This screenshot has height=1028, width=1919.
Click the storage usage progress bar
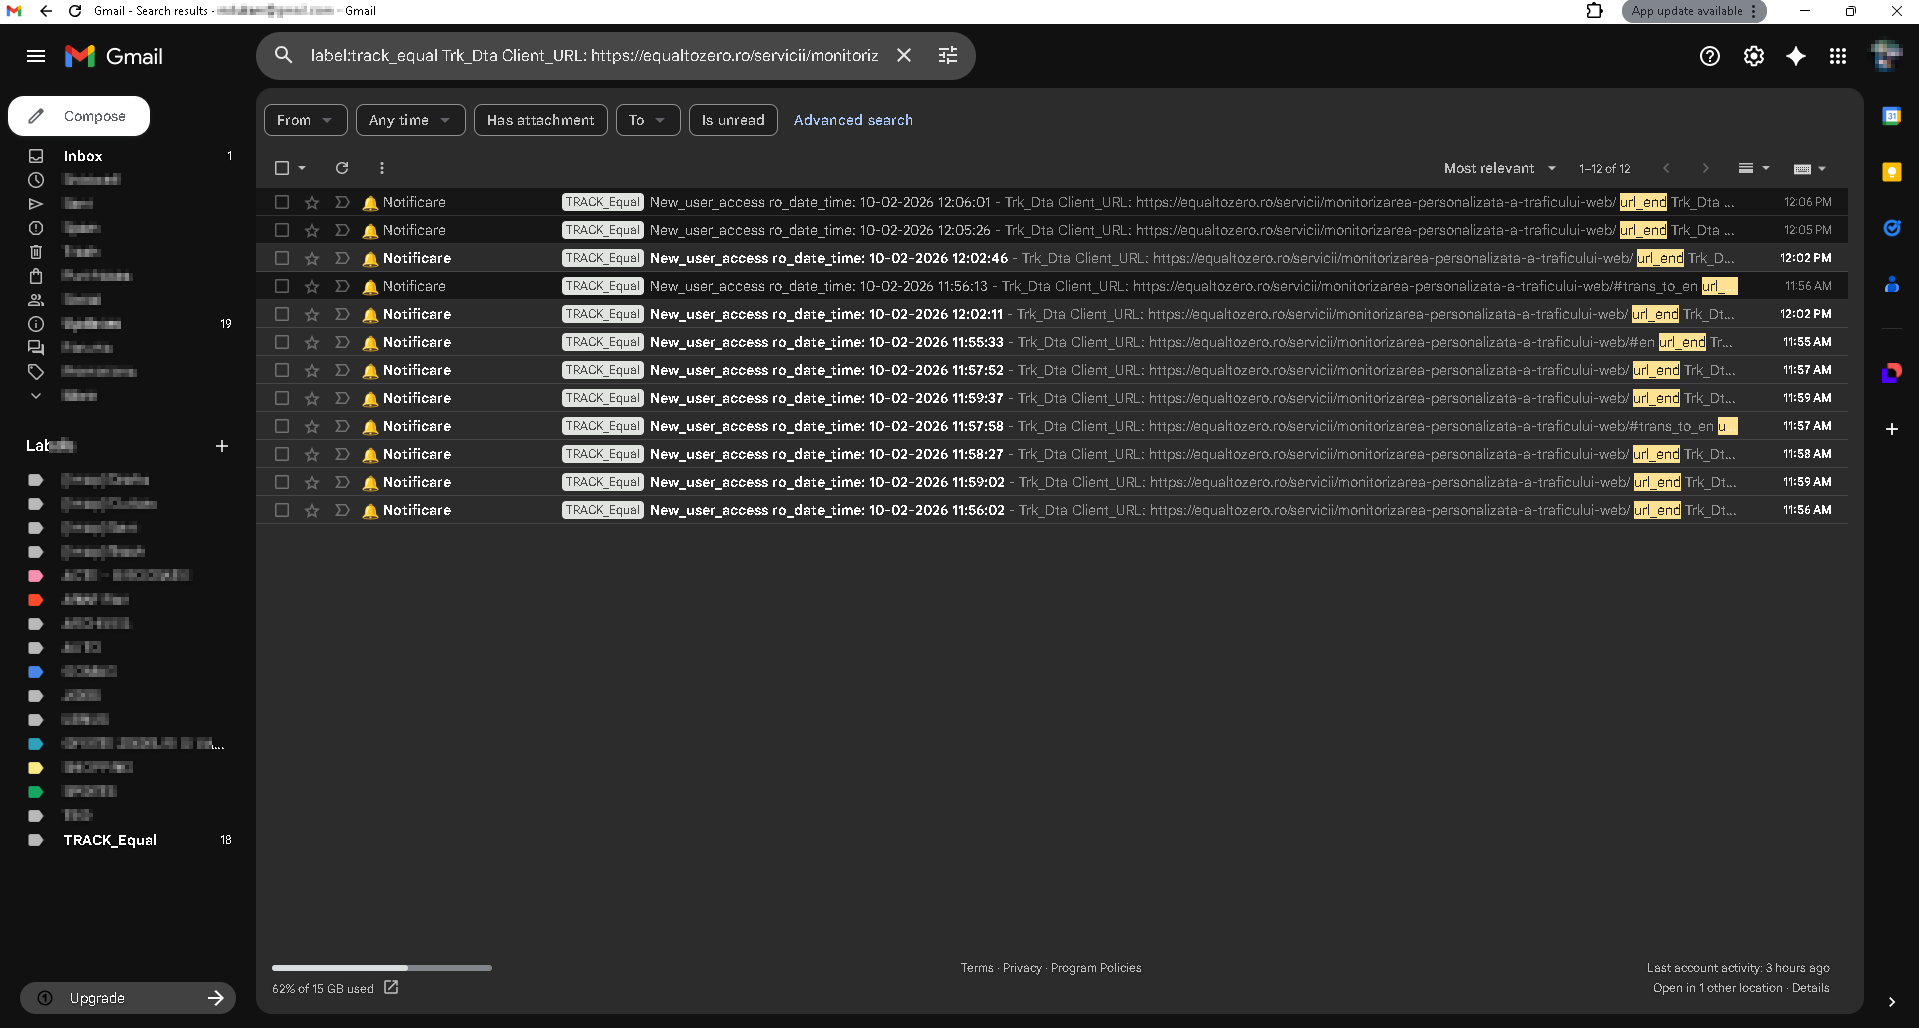pos(381,968)
